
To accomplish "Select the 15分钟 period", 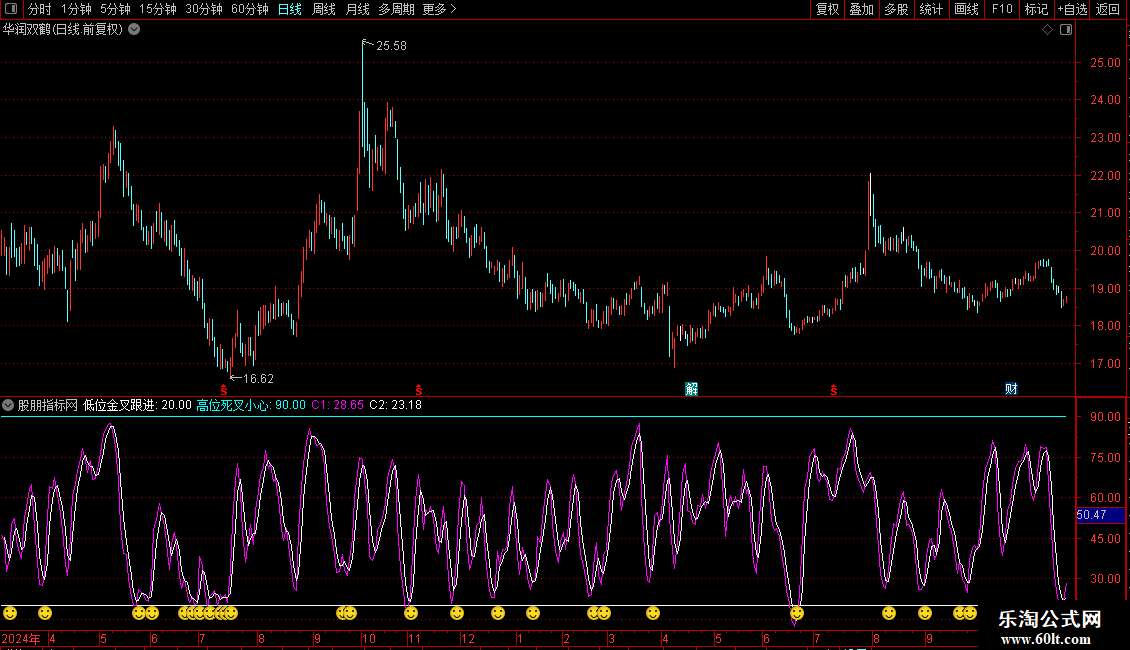I will click(158, 9).
